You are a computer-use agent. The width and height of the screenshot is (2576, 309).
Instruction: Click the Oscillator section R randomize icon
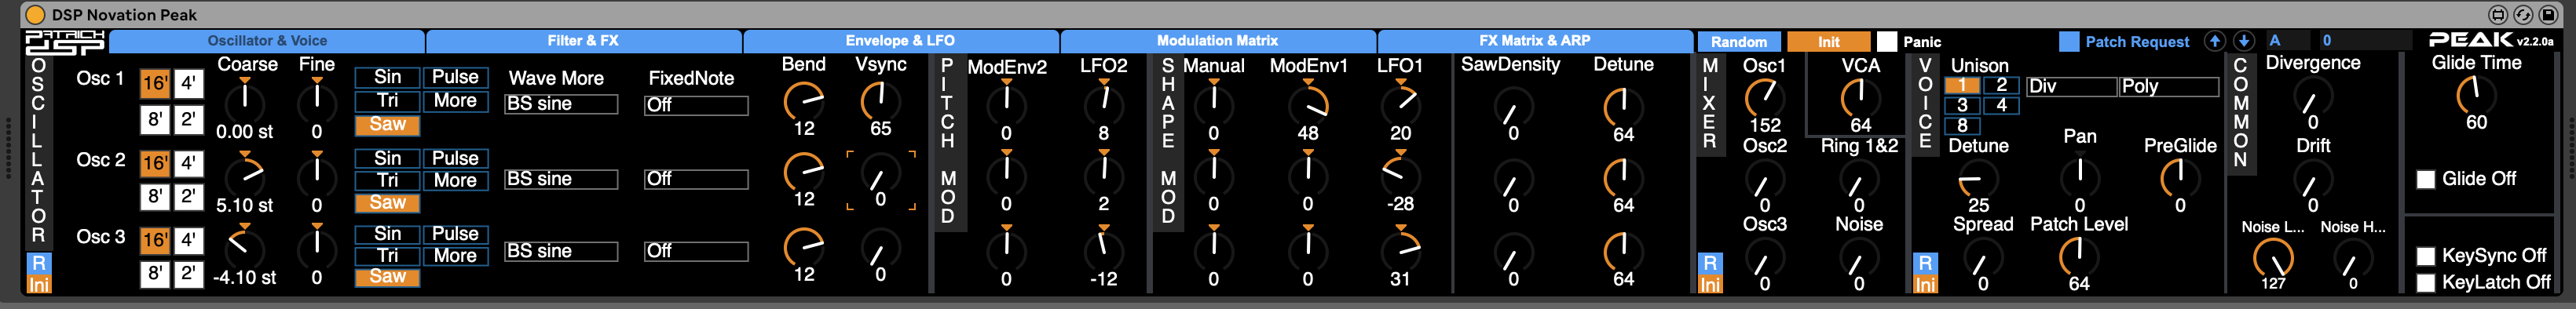[38, 263]
